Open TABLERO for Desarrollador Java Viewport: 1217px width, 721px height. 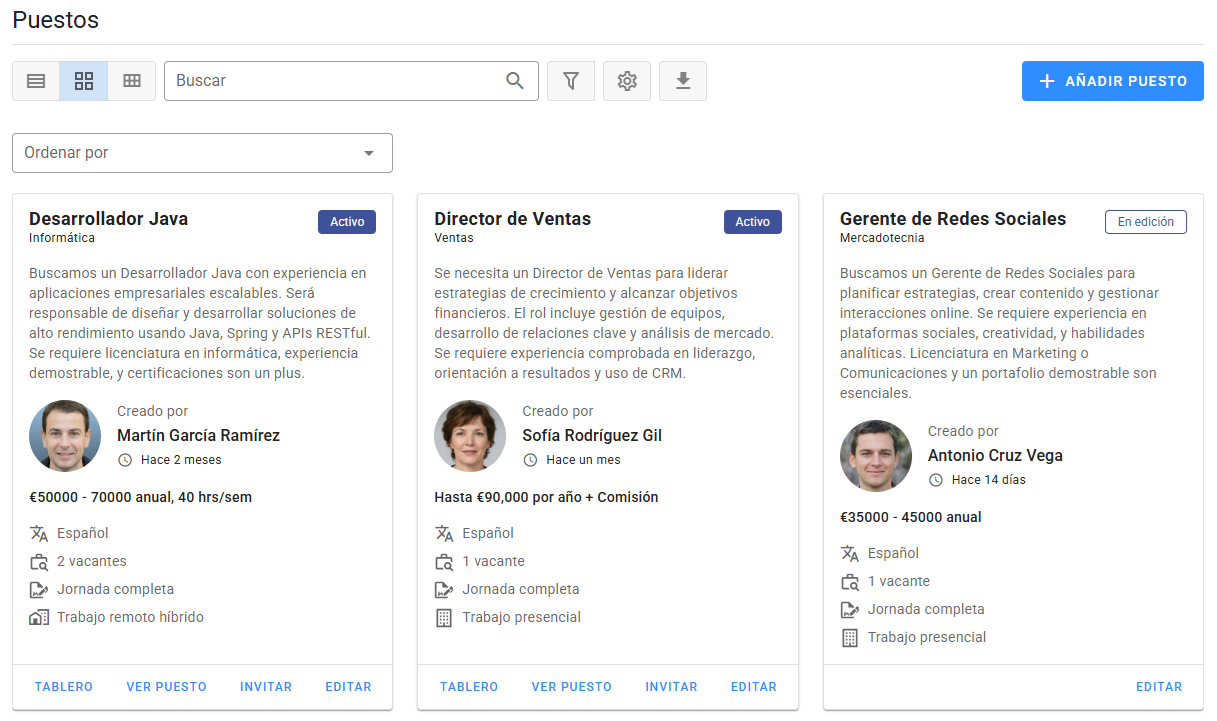pyautogui.click(x=63, y=686)
